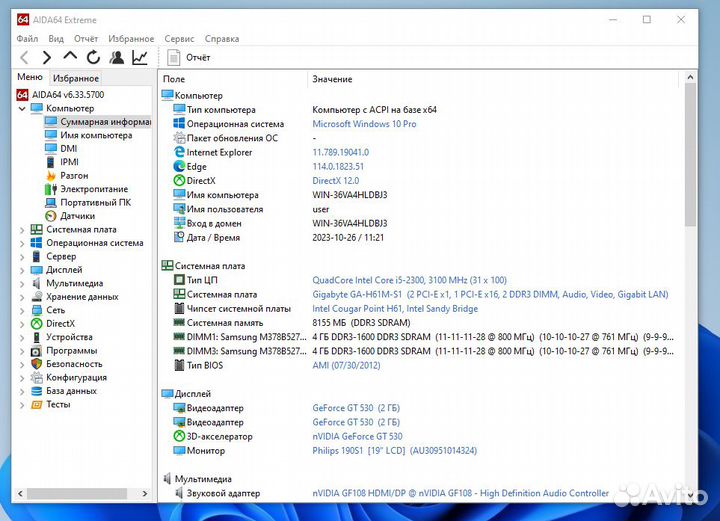Viewport: 720px width, 521px height.
Task: Open the Microsoft Windows 10 Pro link
Action: coord(364,123)
